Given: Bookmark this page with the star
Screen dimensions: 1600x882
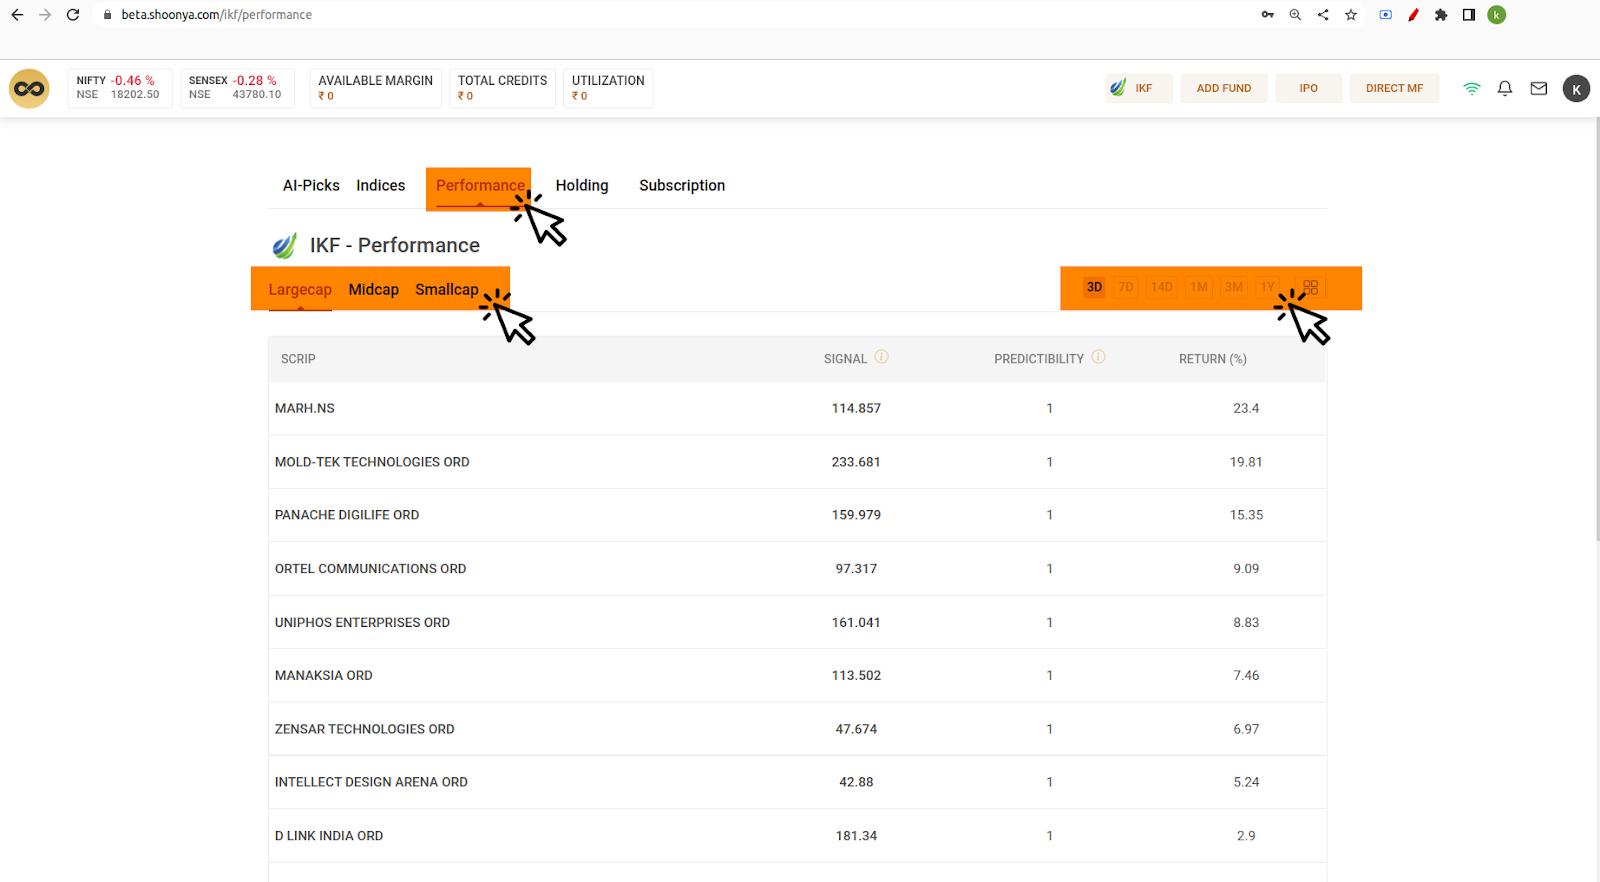Looking at the screenshot, I should click(1351, 15).
